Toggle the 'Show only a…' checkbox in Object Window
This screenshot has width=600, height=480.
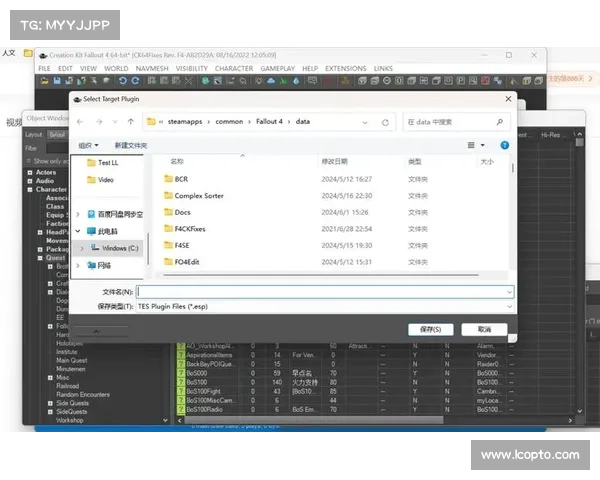(x=29, y=161)
